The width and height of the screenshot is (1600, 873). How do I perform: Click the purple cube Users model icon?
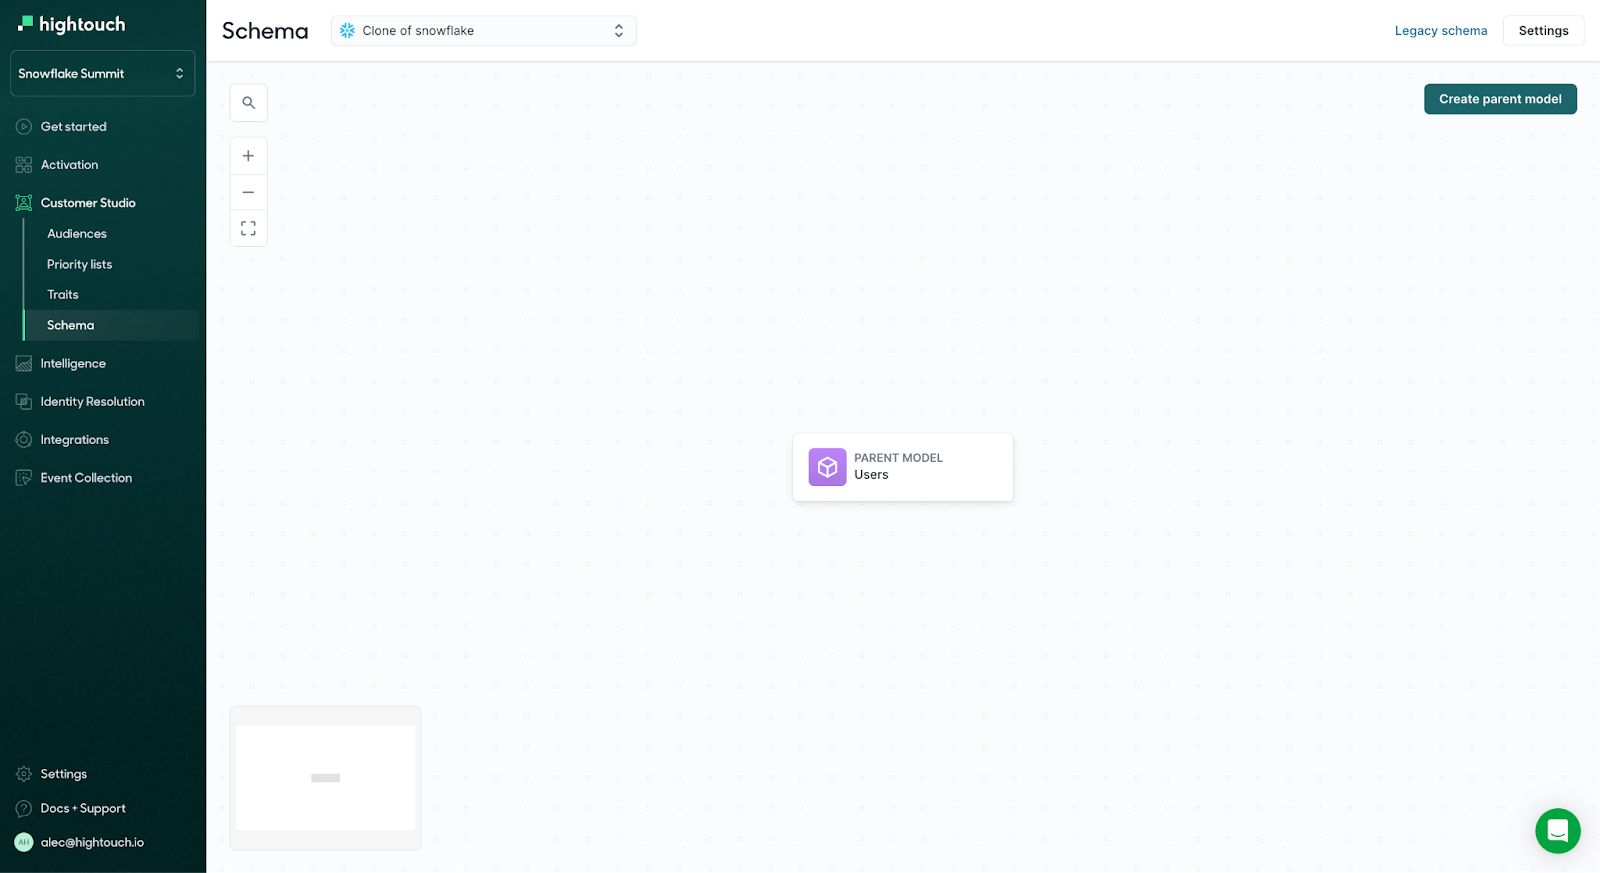point(827,467)
